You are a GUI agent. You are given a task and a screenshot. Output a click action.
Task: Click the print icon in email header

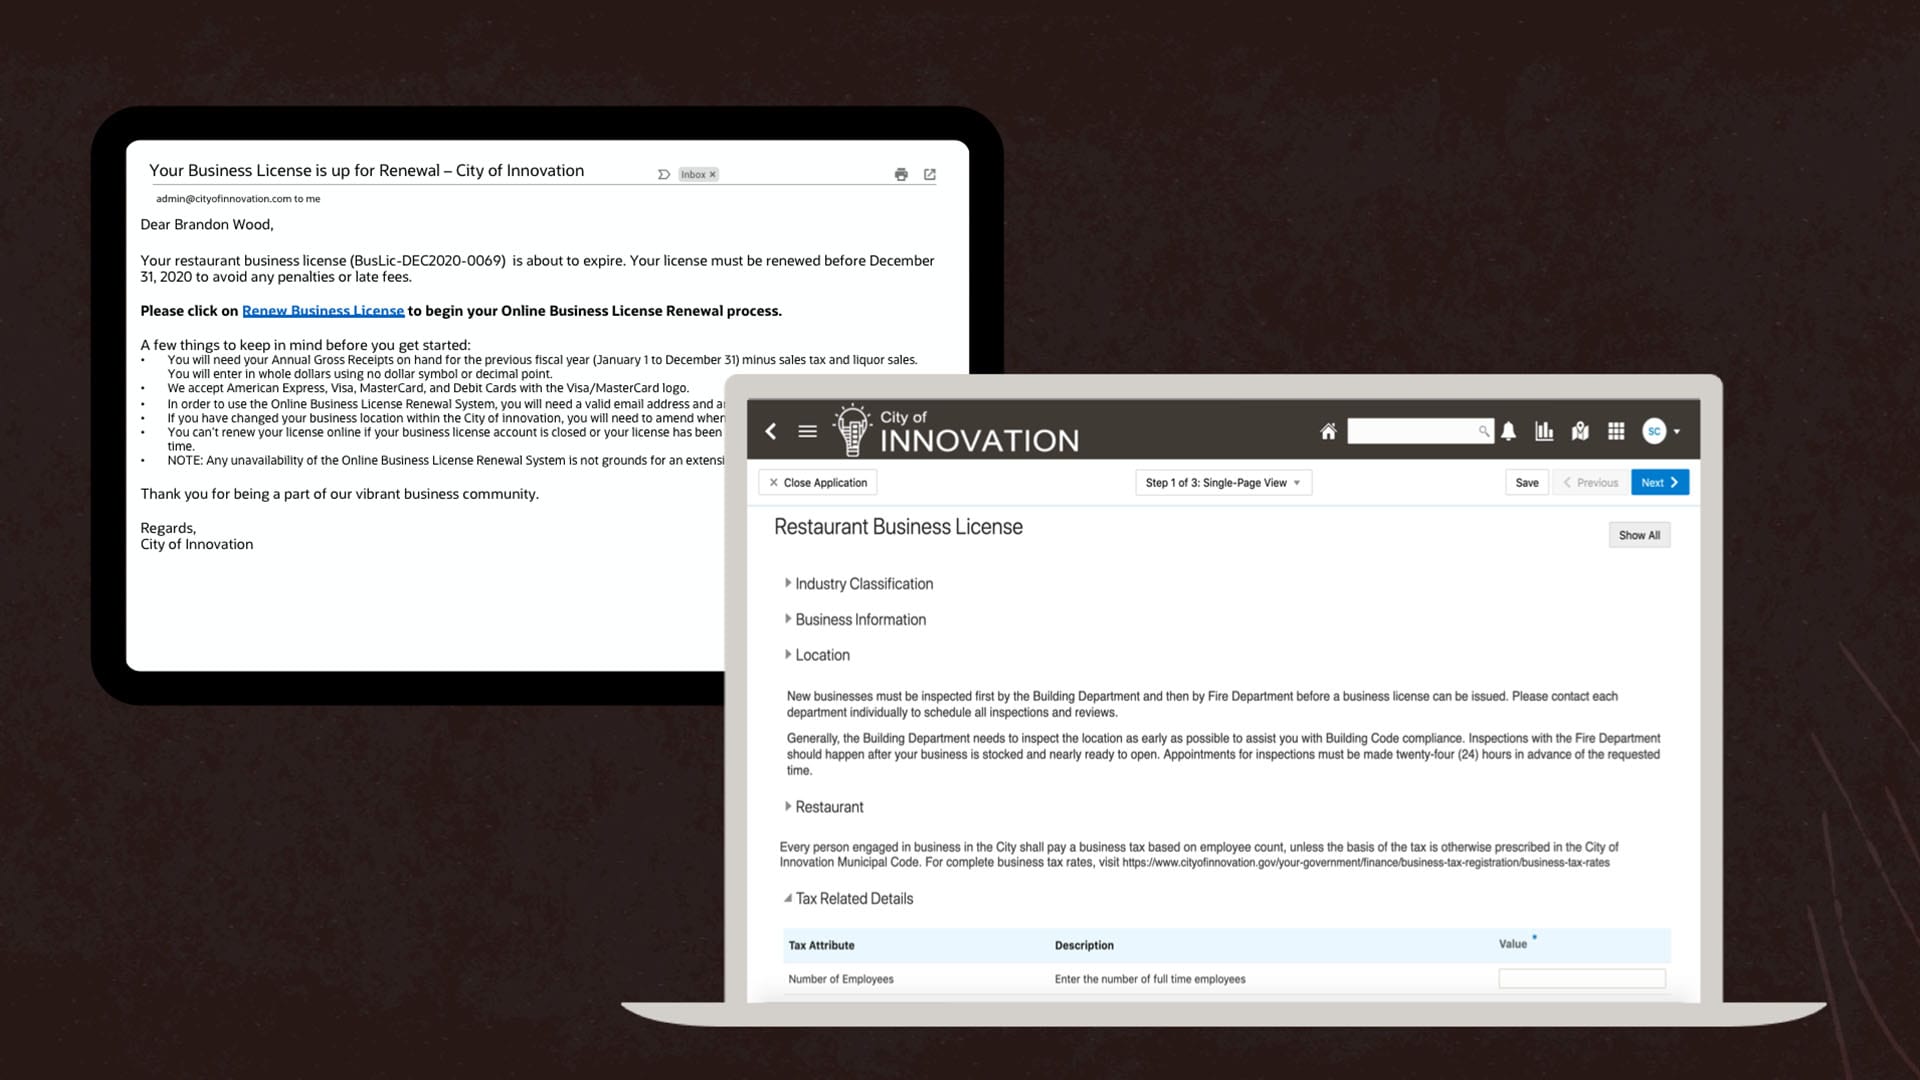tap(901, 173)
